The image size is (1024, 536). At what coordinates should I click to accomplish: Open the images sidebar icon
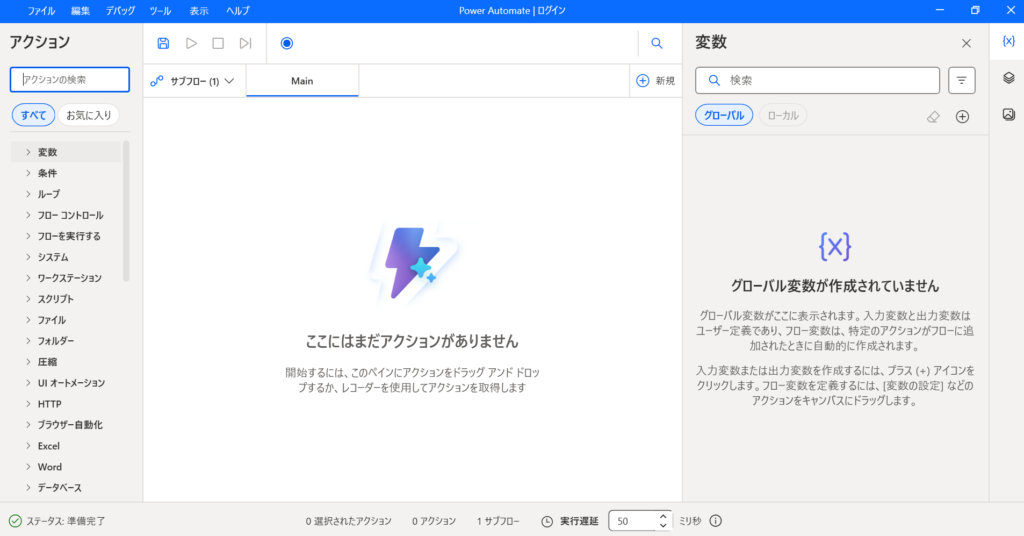click(x=1008, y=114)
